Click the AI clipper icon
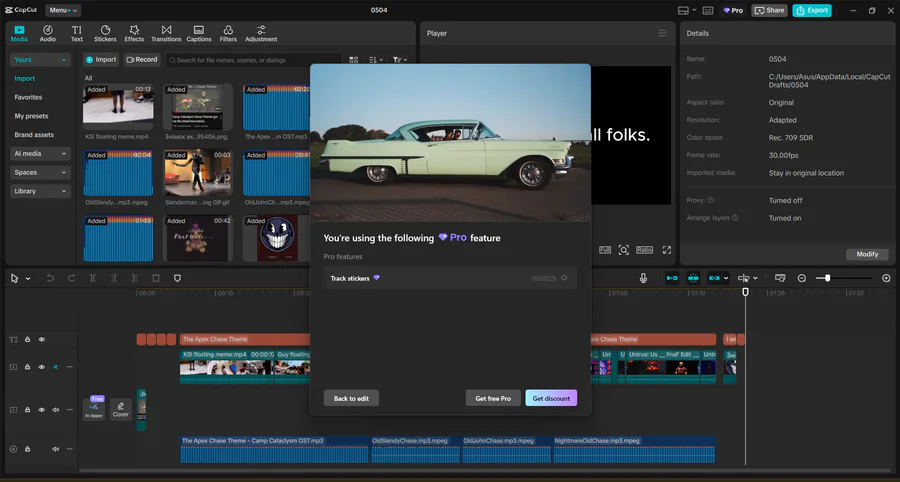900x482 pixels. [x=94, y=409]
